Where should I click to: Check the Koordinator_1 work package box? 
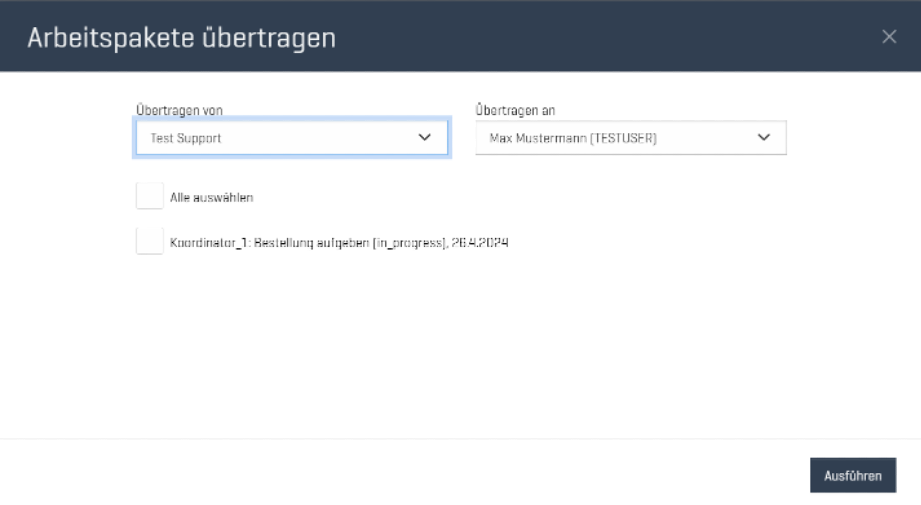coord(150,242)
